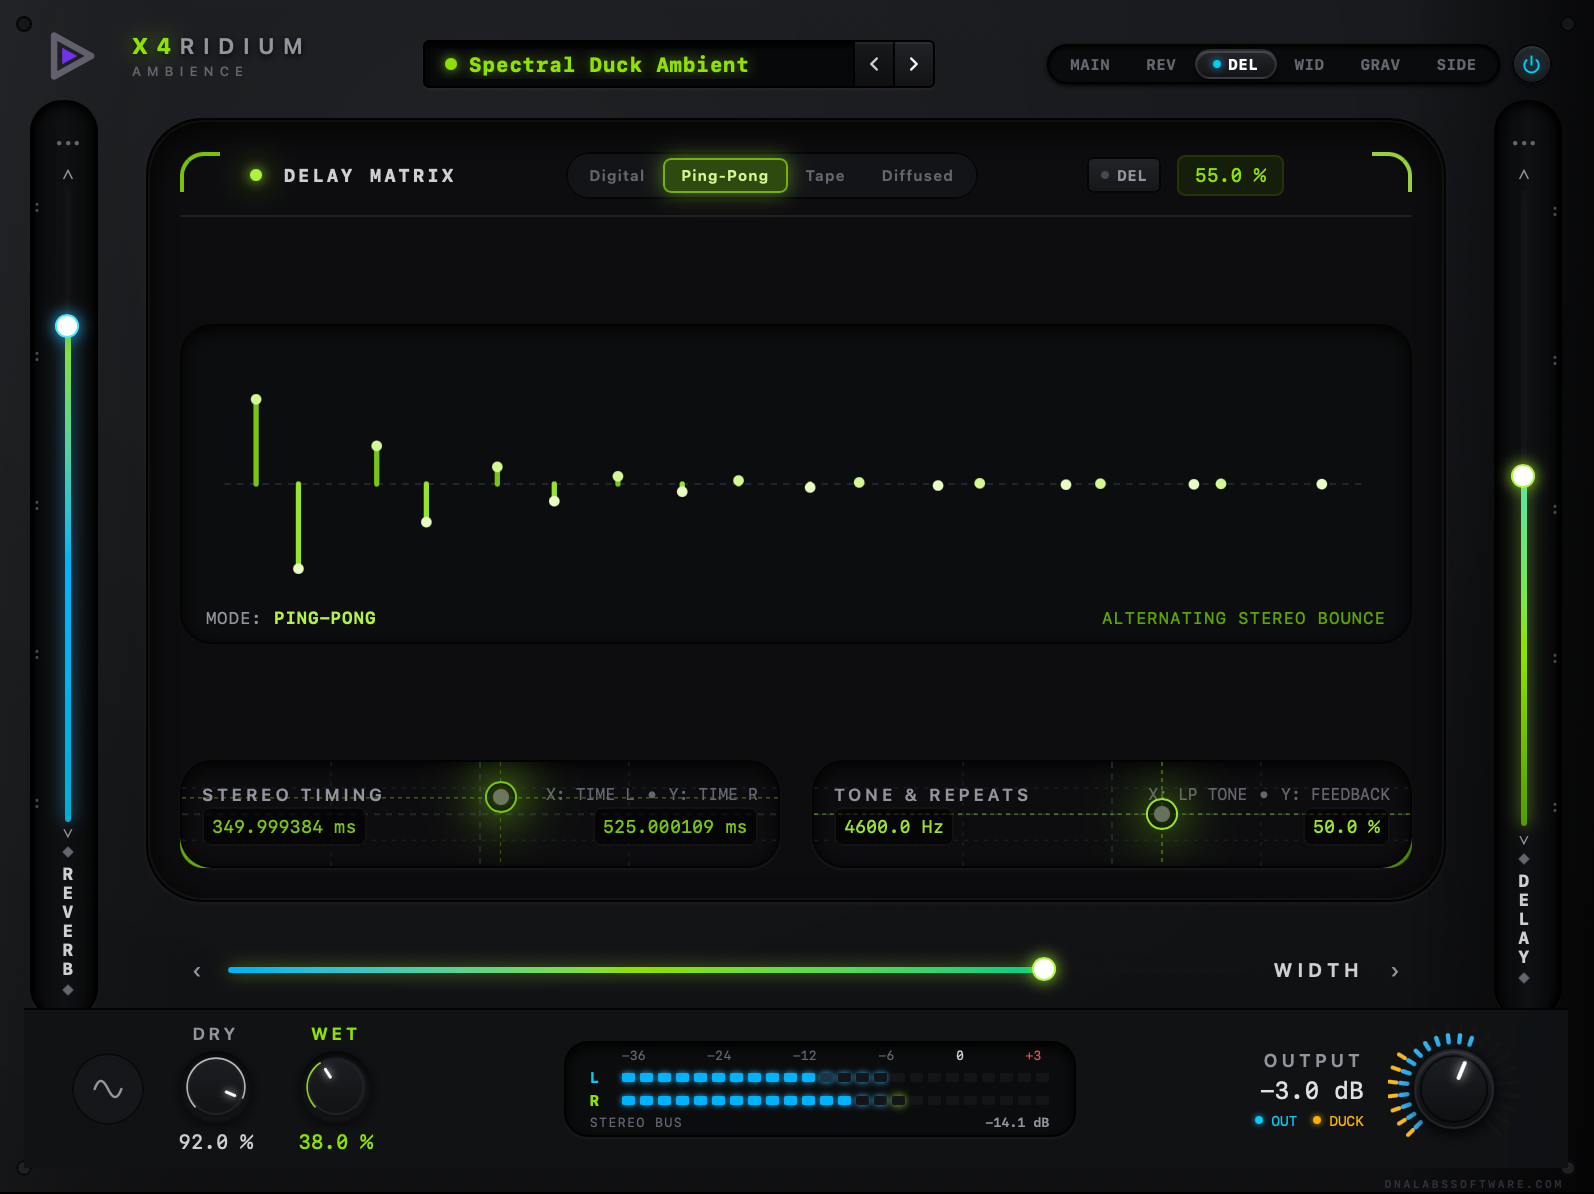This screenshot has height=1194, width=1594.
Task: Open the SIDE tab
Action: (x=1456, y=65)
